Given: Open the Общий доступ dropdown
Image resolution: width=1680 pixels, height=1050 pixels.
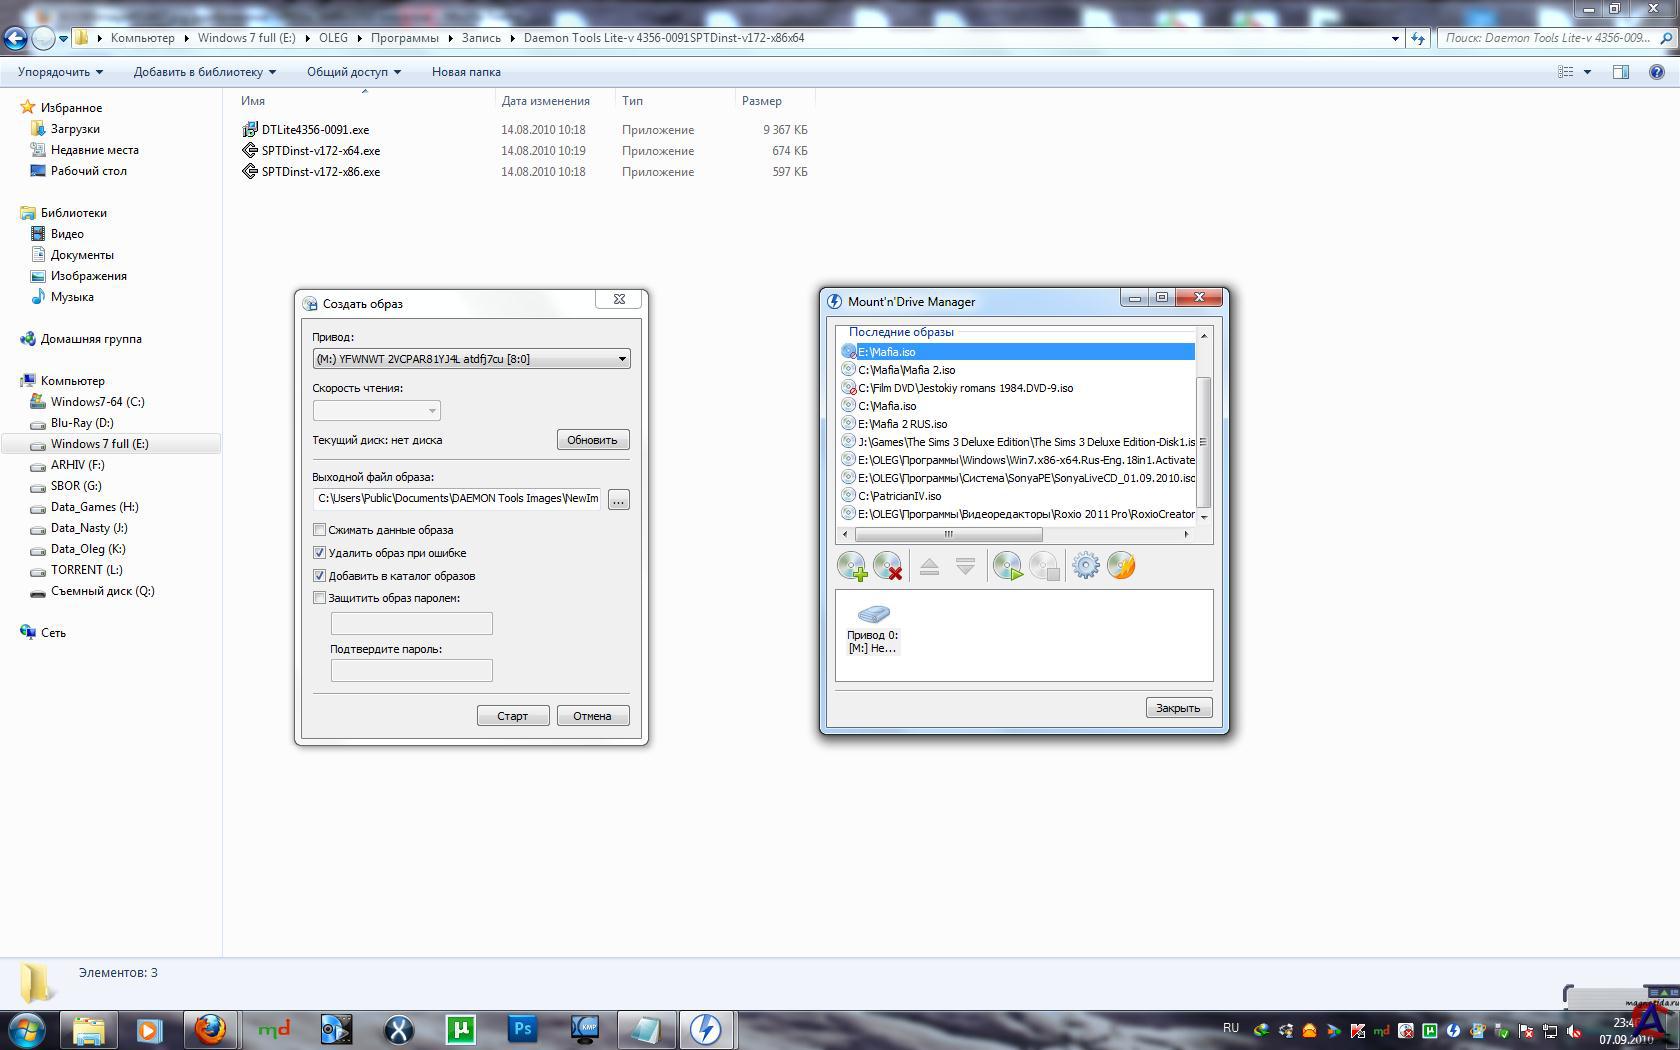Looking at the screenshot, I should 353,72.
